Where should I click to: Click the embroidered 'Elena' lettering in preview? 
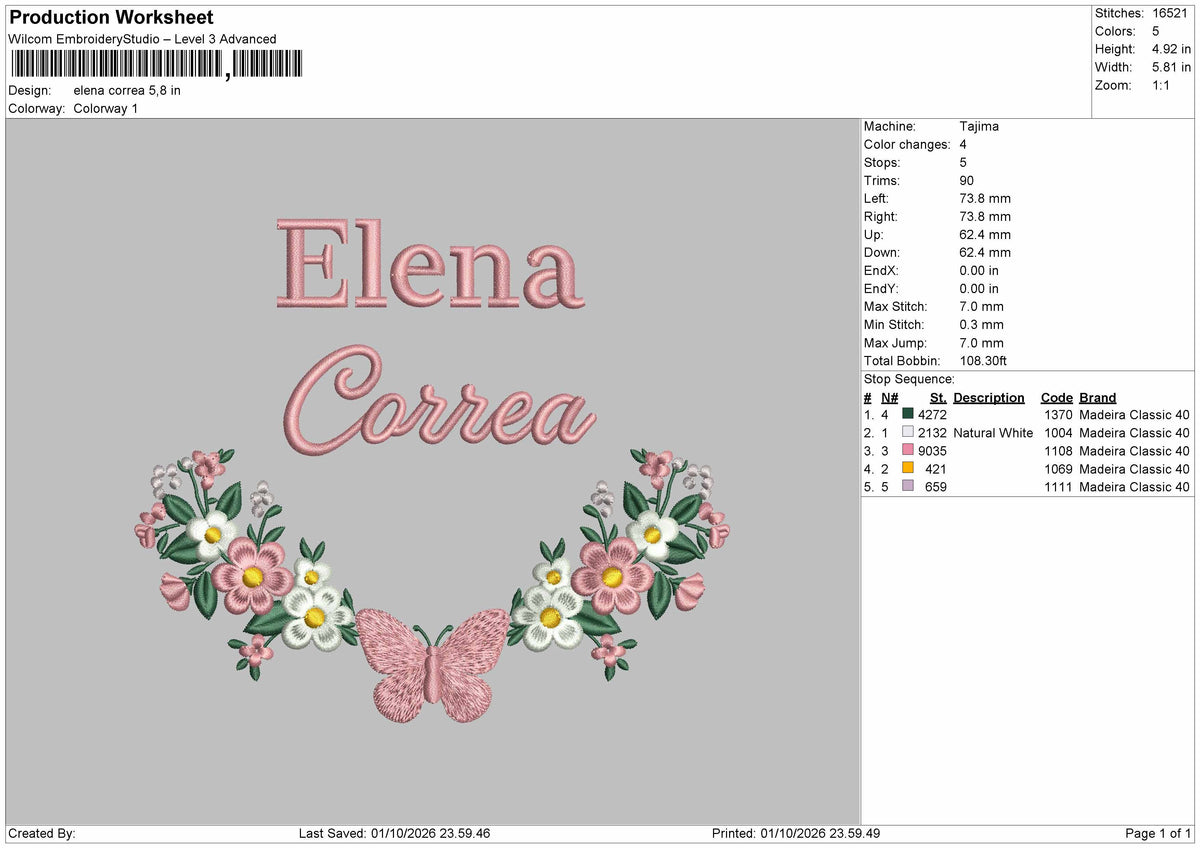pyautogui.click(x=430, y=263)
